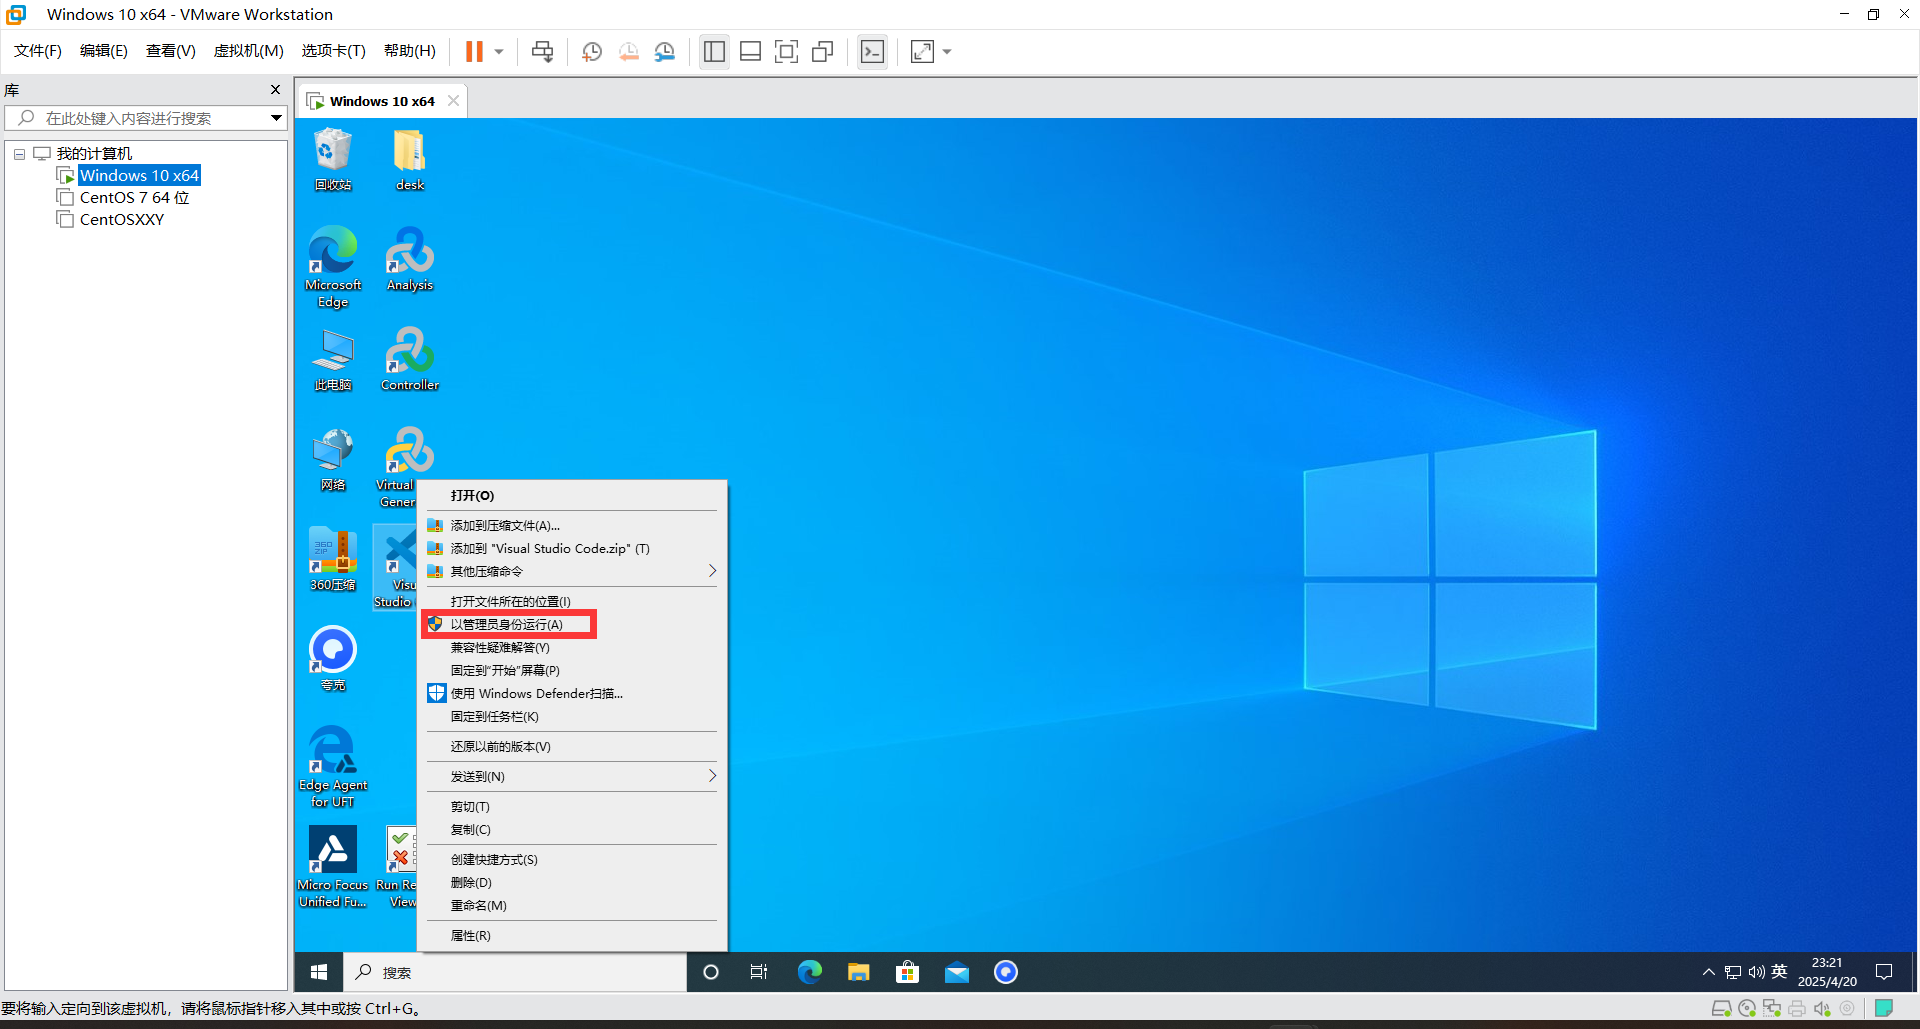Screen dimensions: 1920x1029
Task: Select Edge Agent for UFT shortcut
Action: (333, 768)
